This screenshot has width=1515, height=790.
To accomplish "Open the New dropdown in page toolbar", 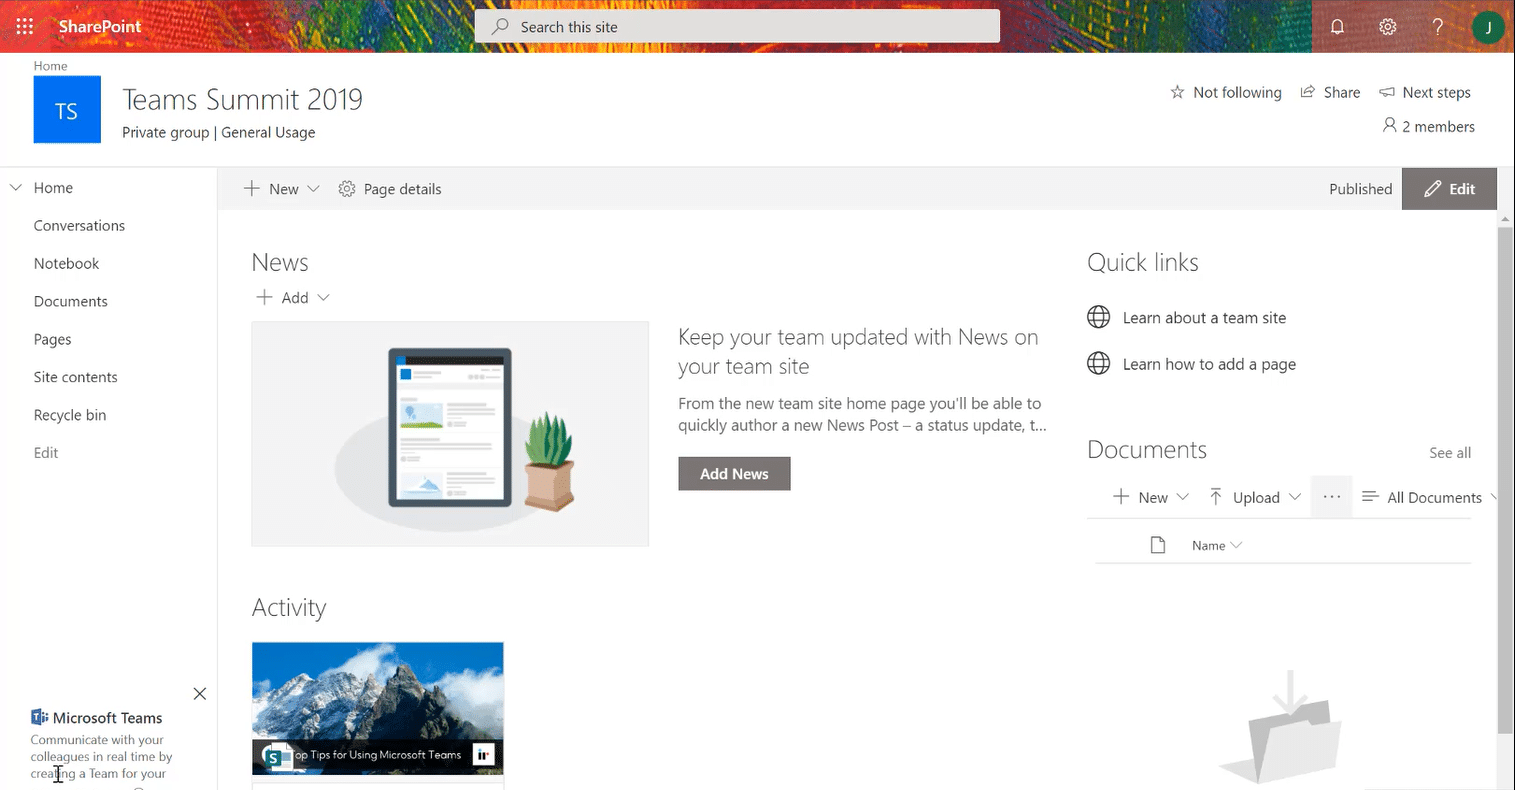I will coord(282,189).
